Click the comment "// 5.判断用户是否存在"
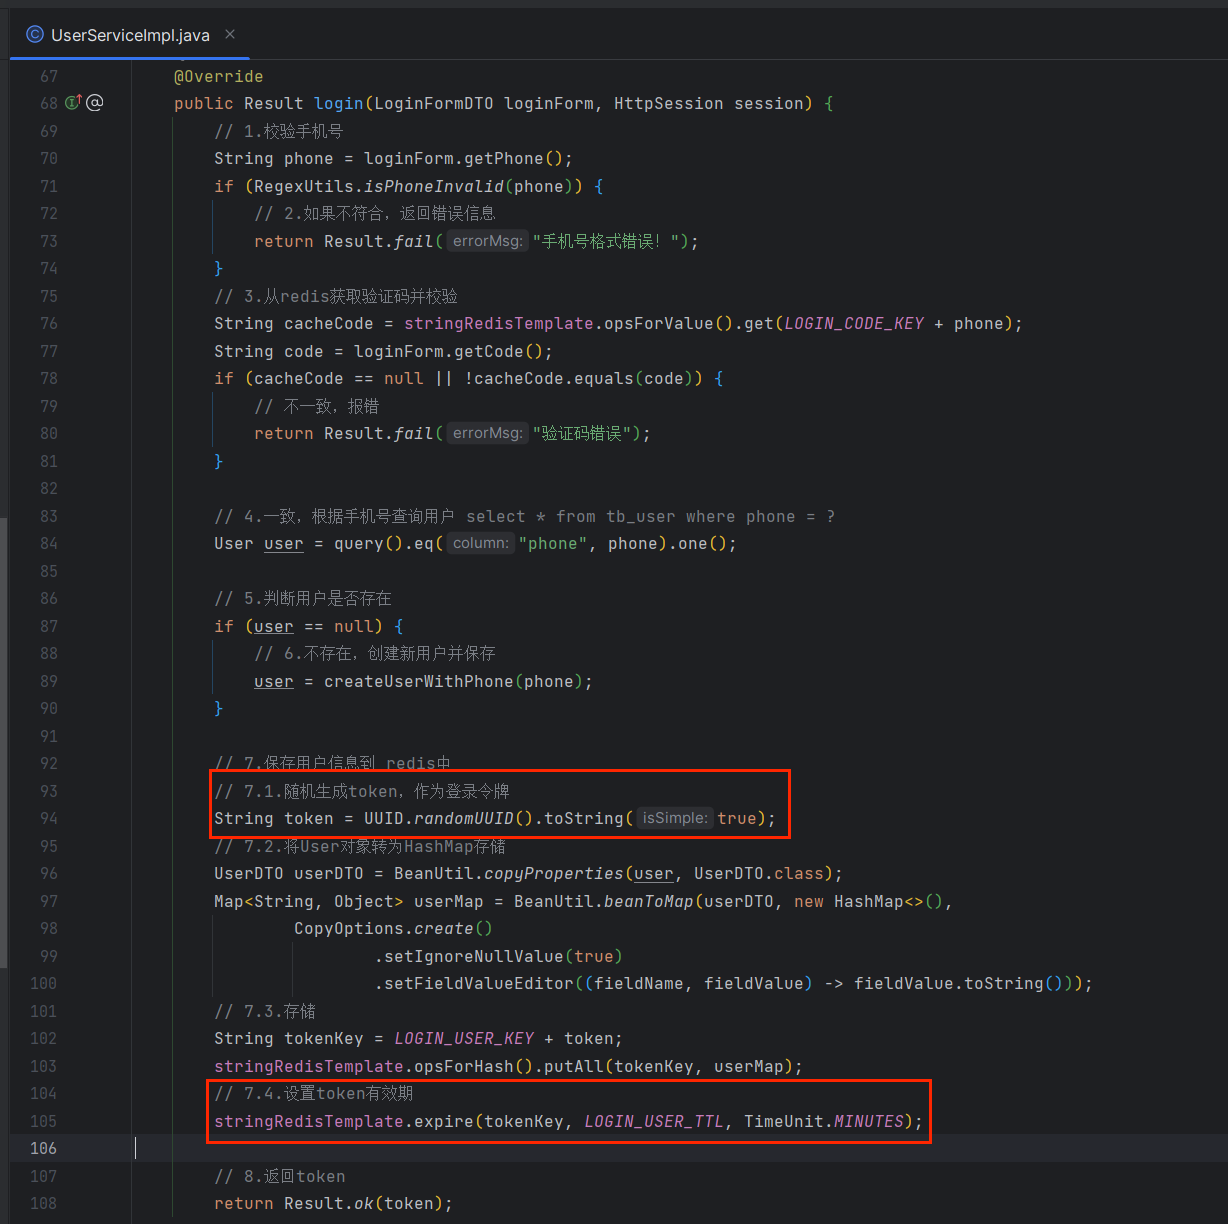Image resolution: width=1228 pixels, height=1224 pixels. [303, 598]
